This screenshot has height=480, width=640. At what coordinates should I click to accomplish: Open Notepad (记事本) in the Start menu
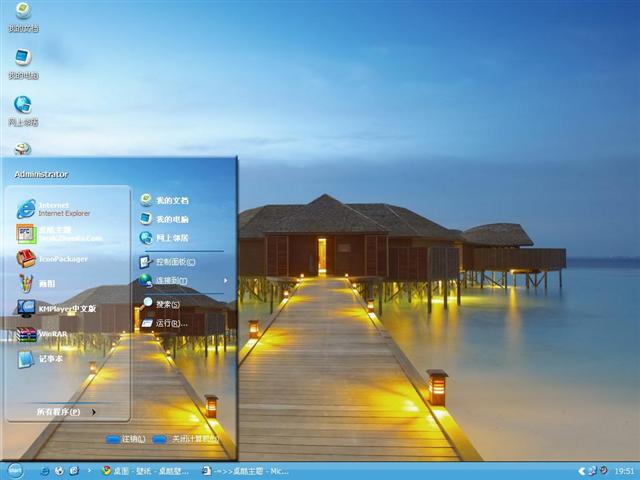coord(40,359)
